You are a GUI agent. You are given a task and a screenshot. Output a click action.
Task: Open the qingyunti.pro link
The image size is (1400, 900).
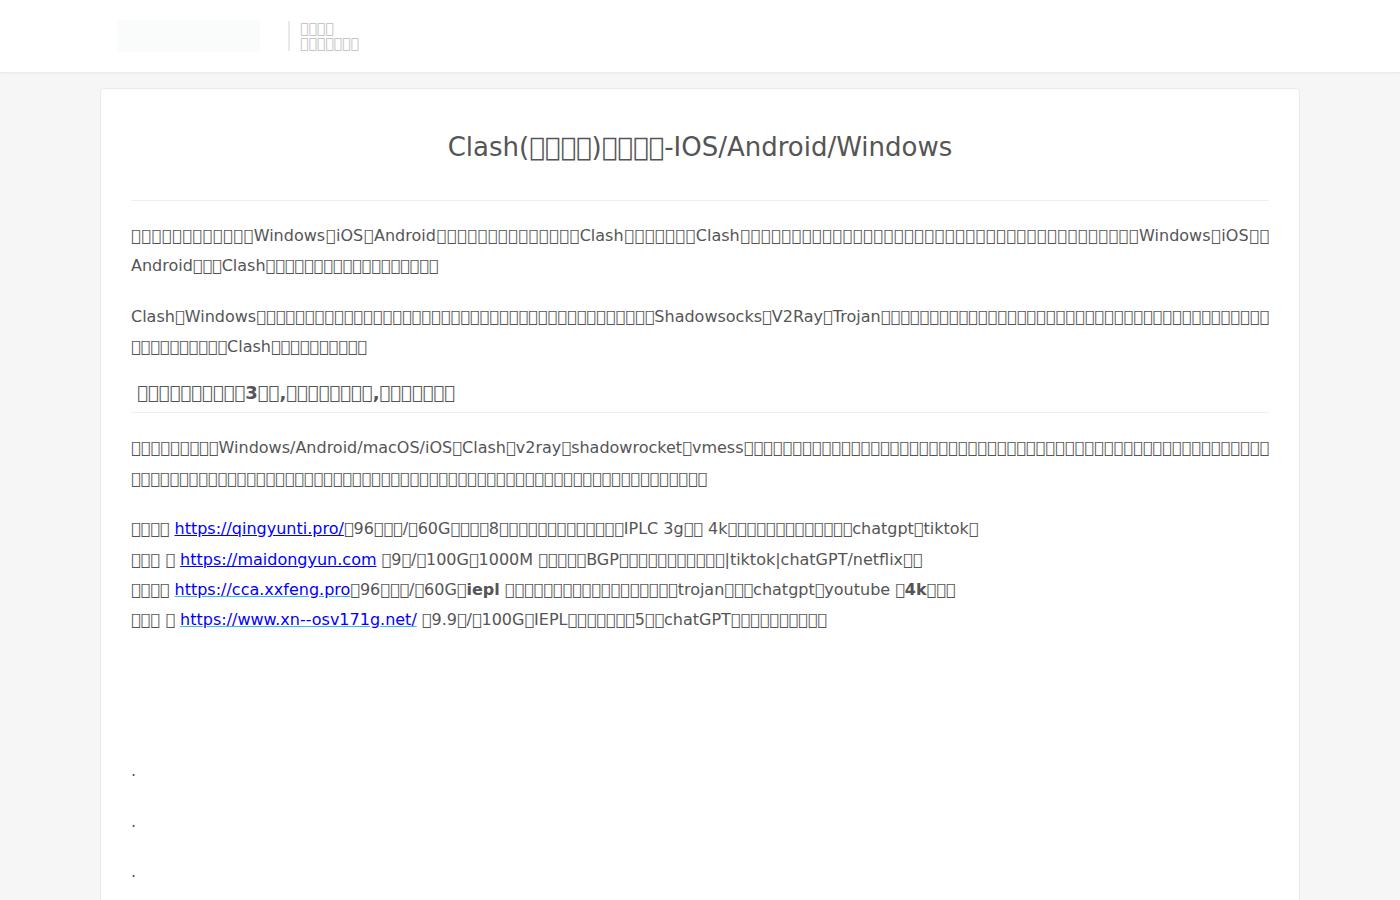[259, 529]
